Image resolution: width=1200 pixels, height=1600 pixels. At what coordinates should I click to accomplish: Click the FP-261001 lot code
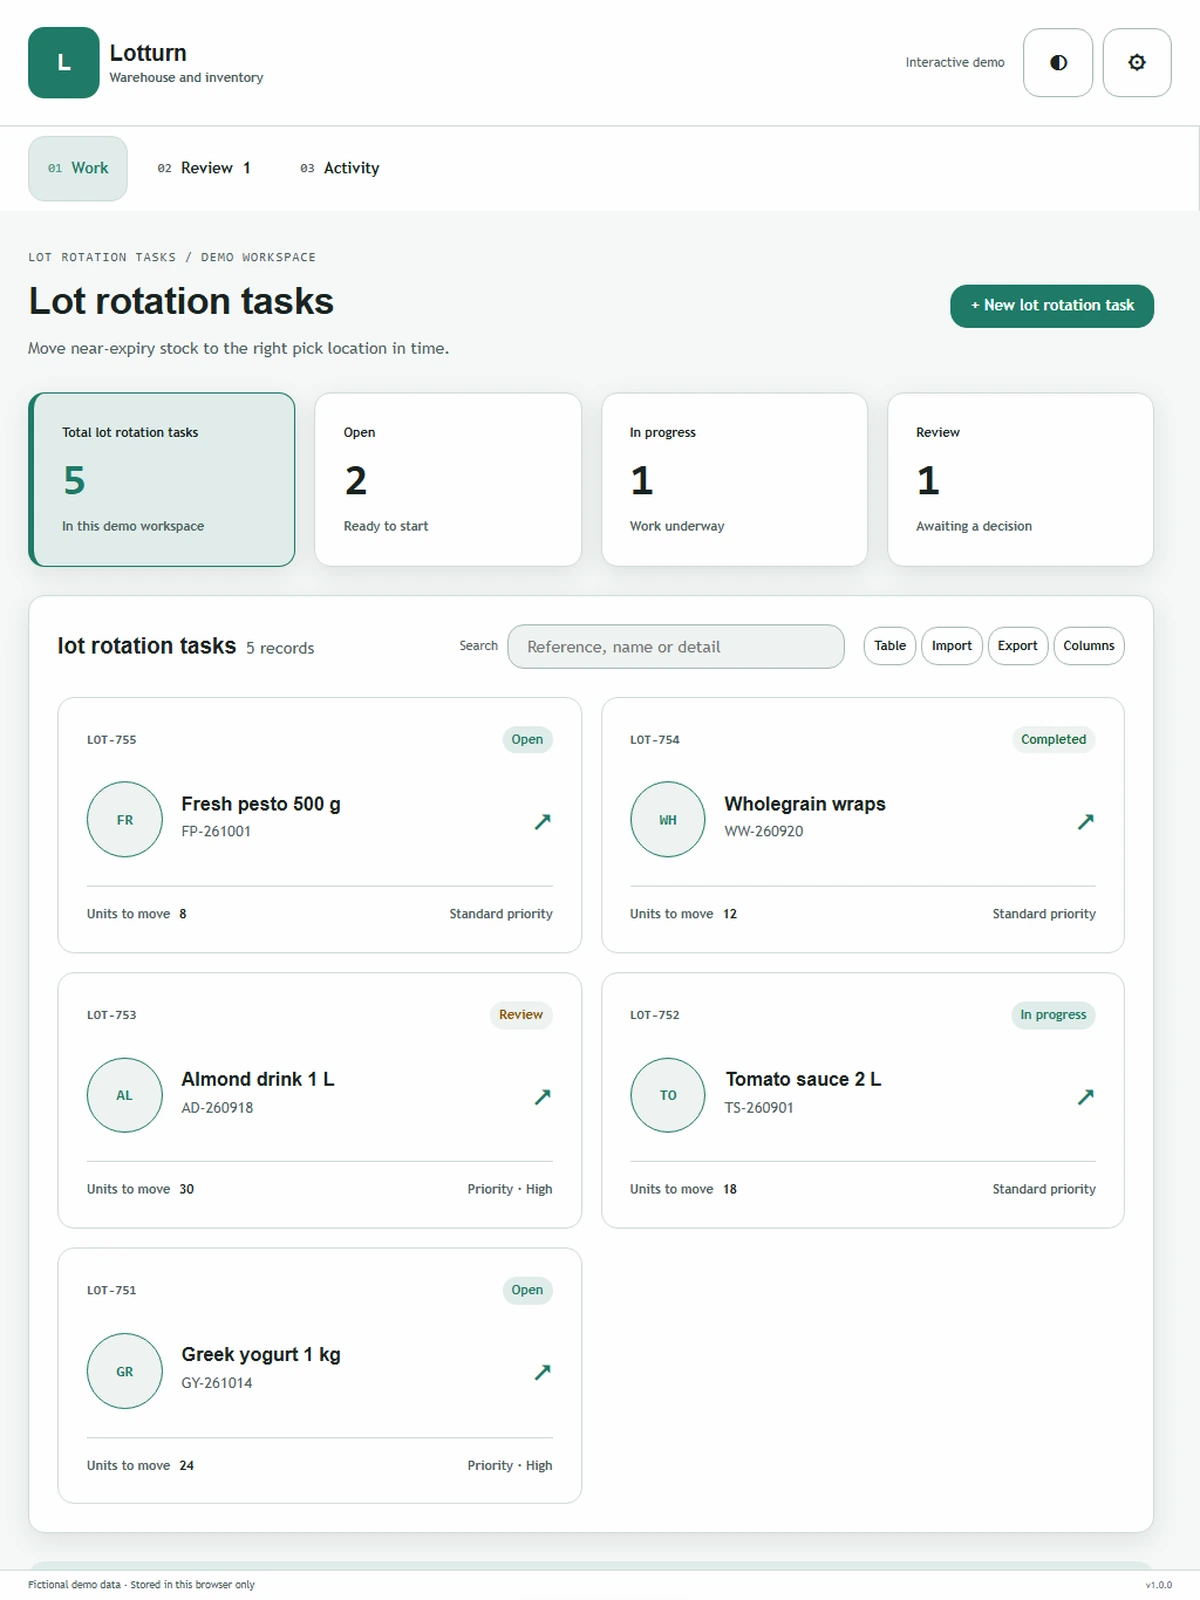click(216, 831)
